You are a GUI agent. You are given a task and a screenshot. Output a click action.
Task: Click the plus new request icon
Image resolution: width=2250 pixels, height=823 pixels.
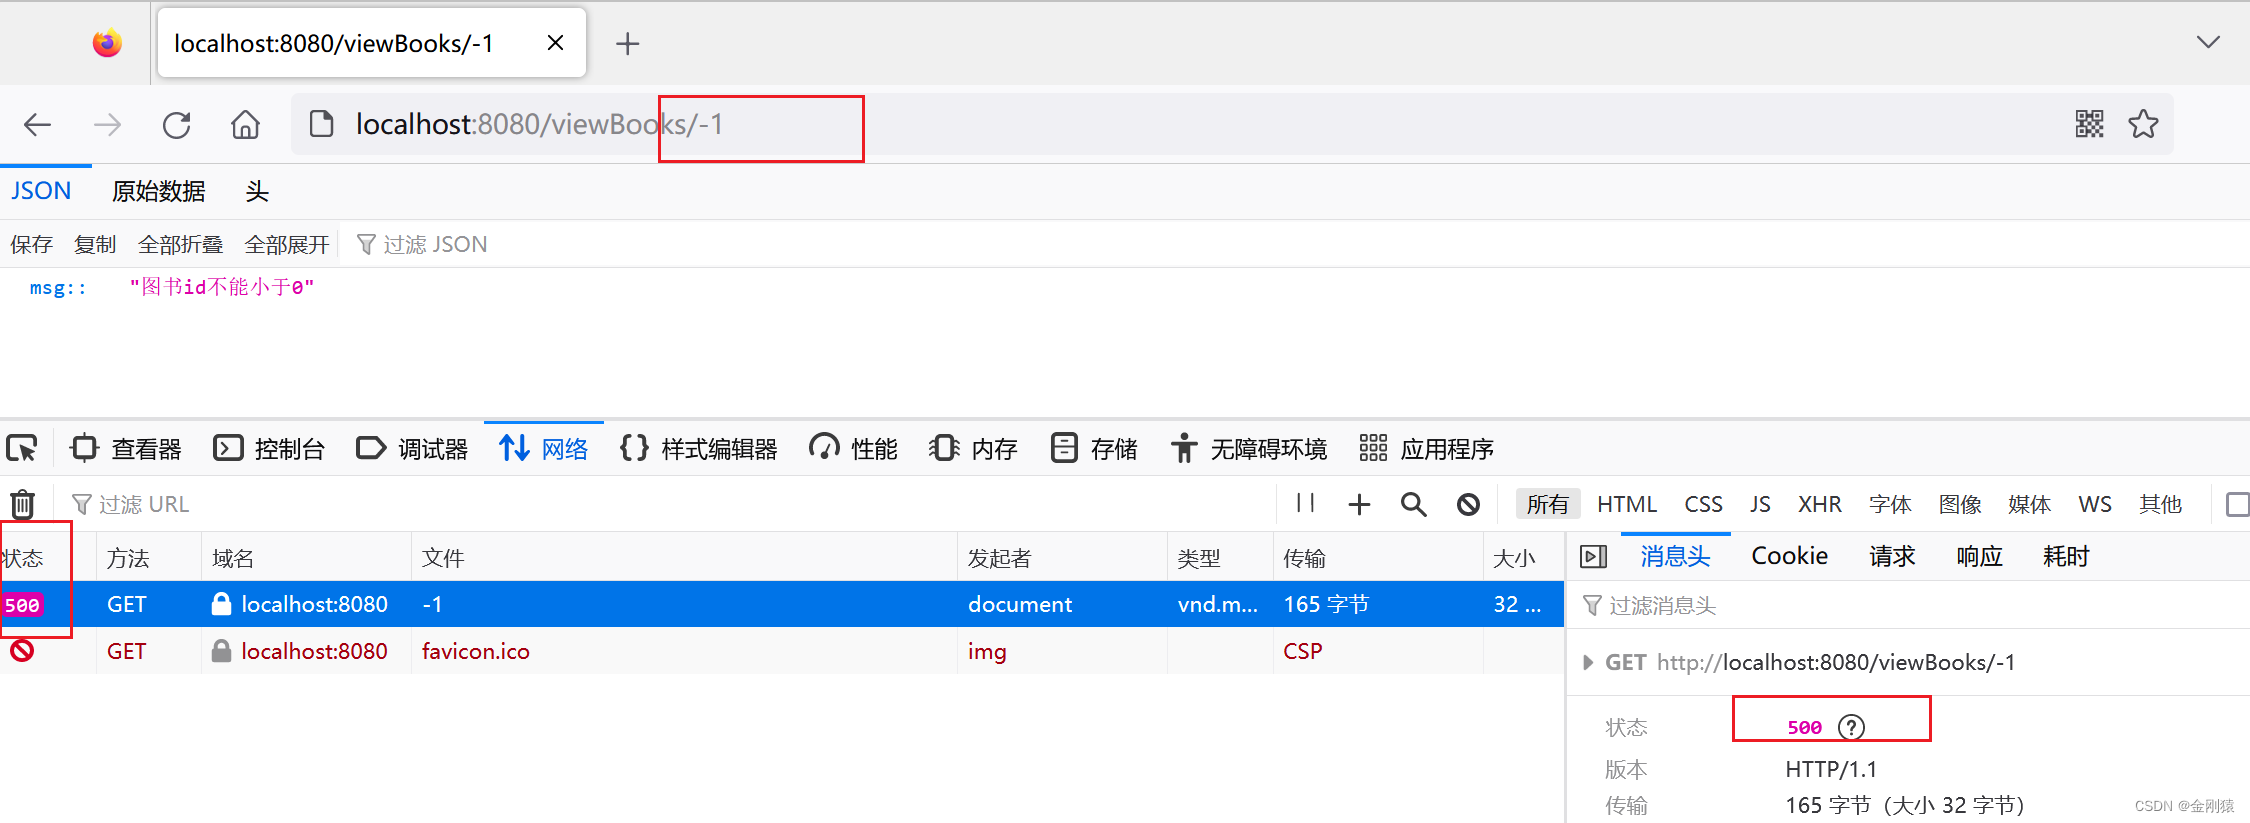pos(1359,504)
